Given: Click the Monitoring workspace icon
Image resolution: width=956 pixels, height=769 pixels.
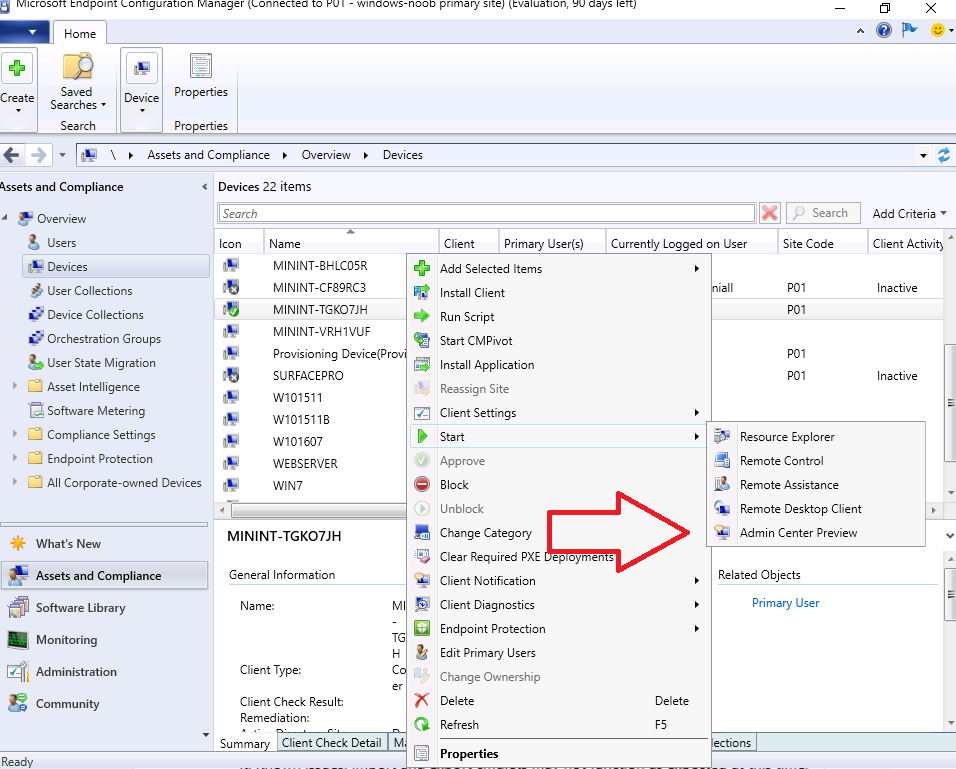Looking at the screenshot, I should pos(18,640).
